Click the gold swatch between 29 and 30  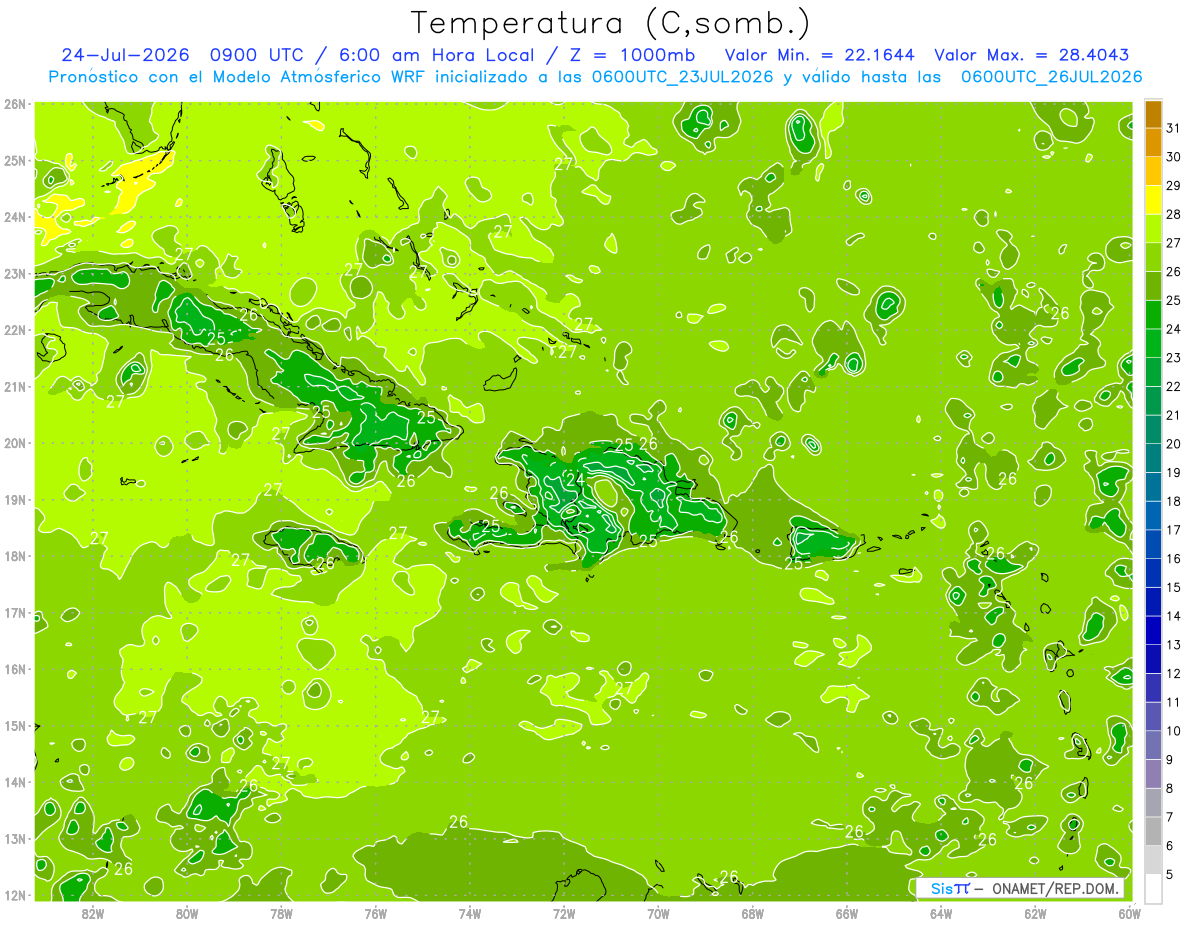tap(1153, 172)
